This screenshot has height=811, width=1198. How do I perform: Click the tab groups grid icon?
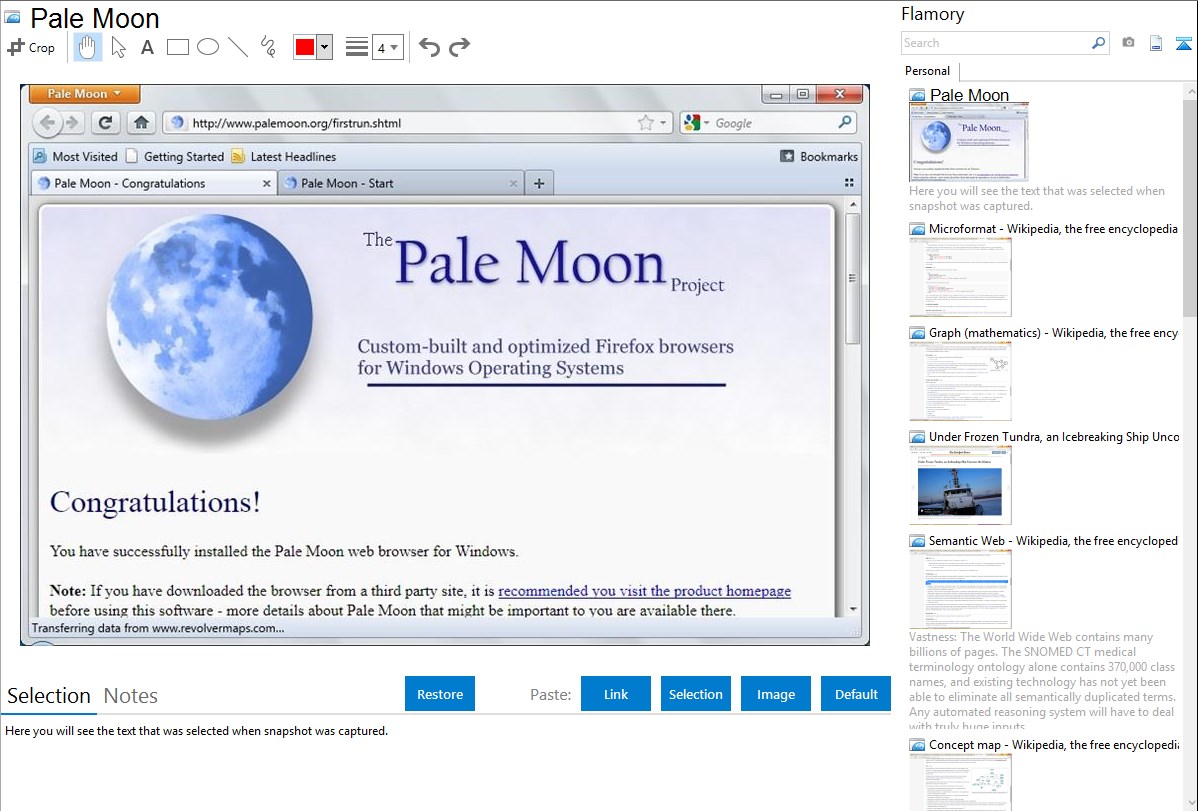(849, 183)
